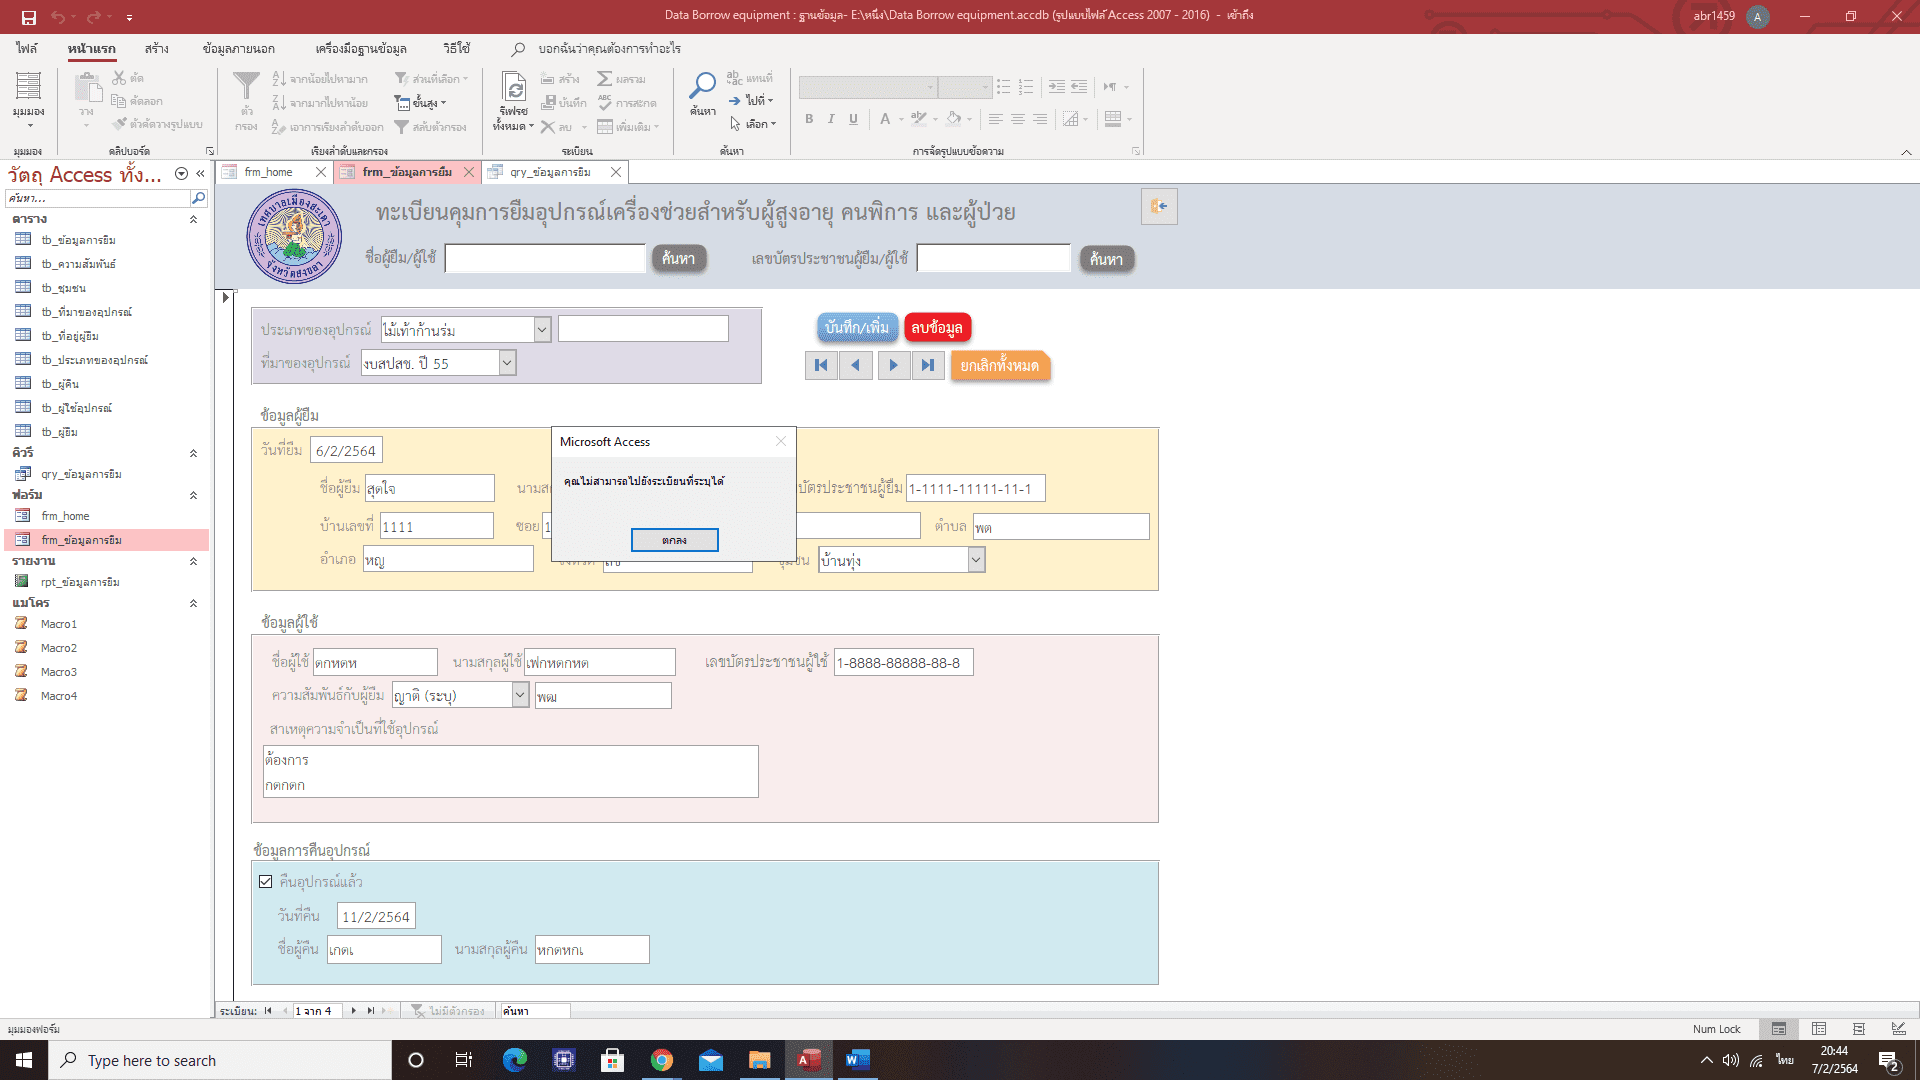Image resolution: width=1920 pixels, height=1080 pixels.
Task: Click Search button next to ID card field
Action: tap(1106, 259)
